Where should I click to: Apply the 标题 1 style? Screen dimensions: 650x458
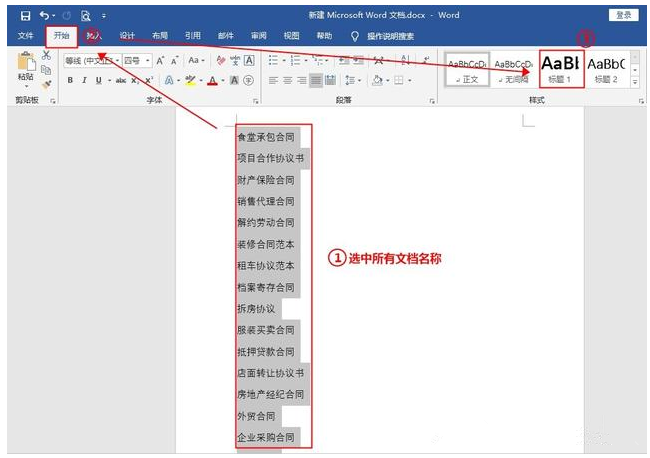pos(561,68)
